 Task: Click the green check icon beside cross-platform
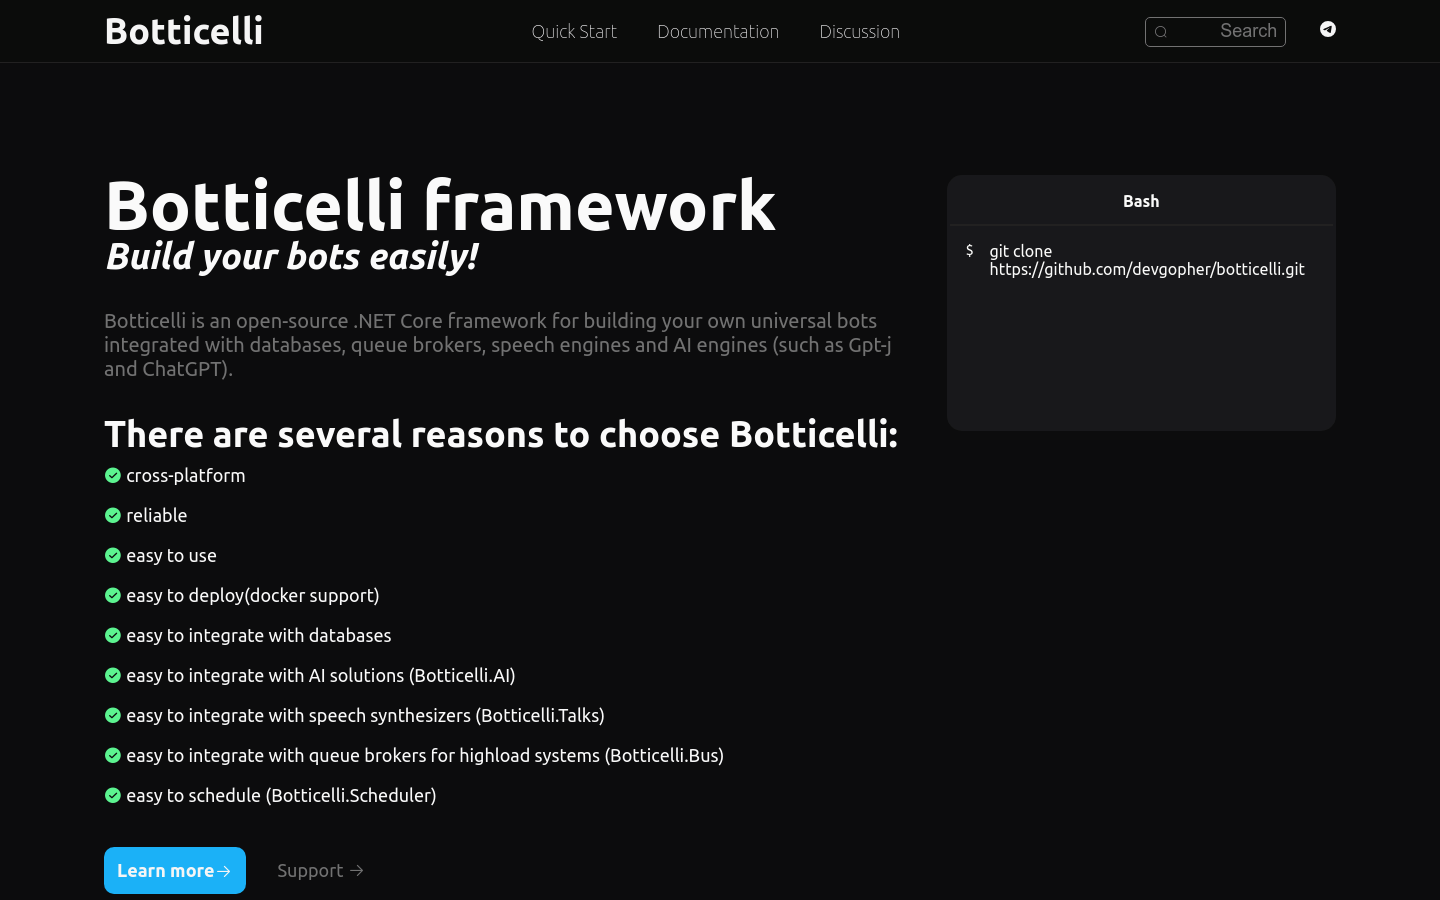113,475
